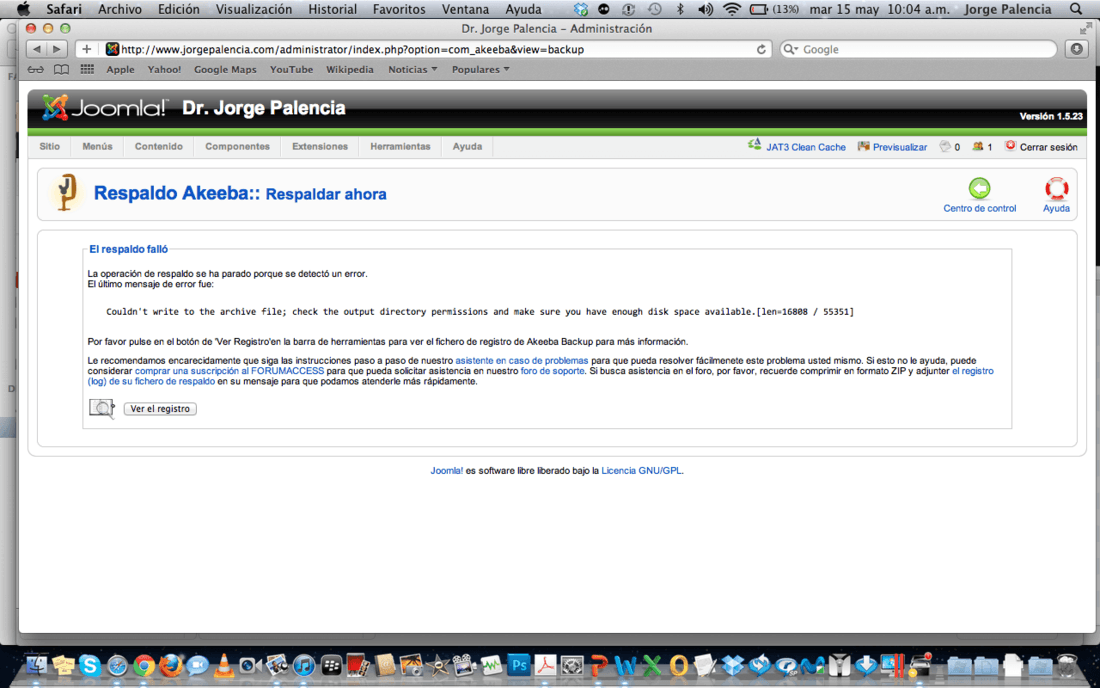1100x688 pixels.
Task: Open VLC cone icon in dock
Action: [x=224, y=665]
